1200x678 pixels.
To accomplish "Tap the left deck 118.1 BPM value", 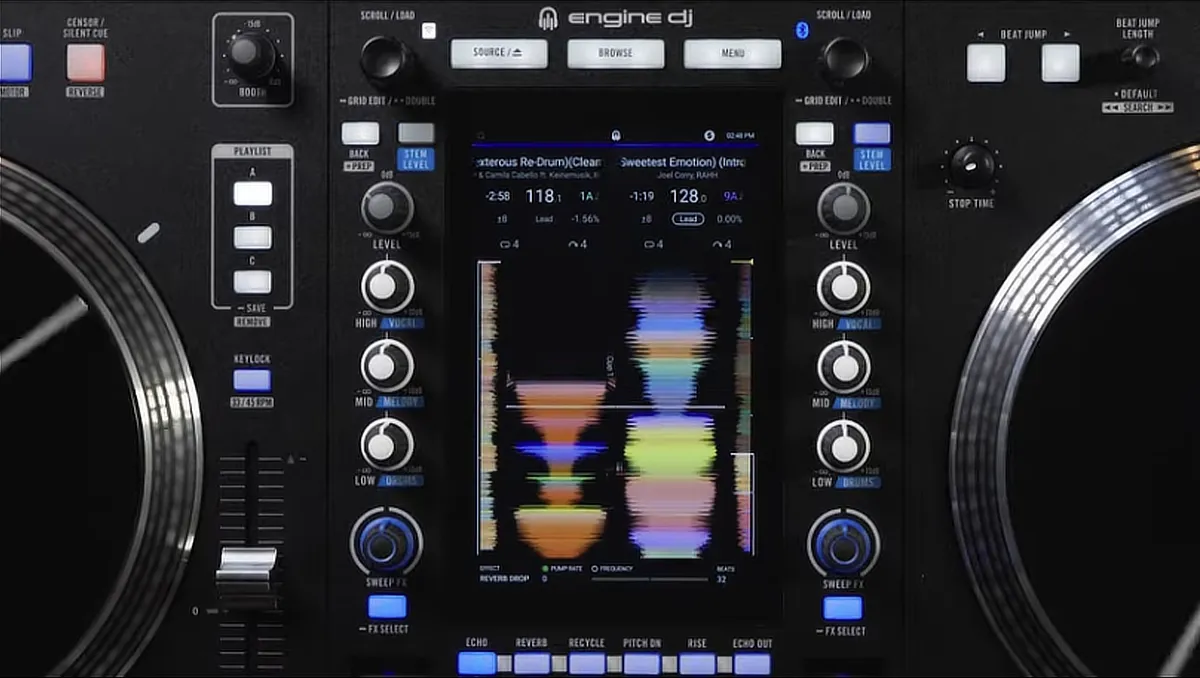I will point(542,197).
